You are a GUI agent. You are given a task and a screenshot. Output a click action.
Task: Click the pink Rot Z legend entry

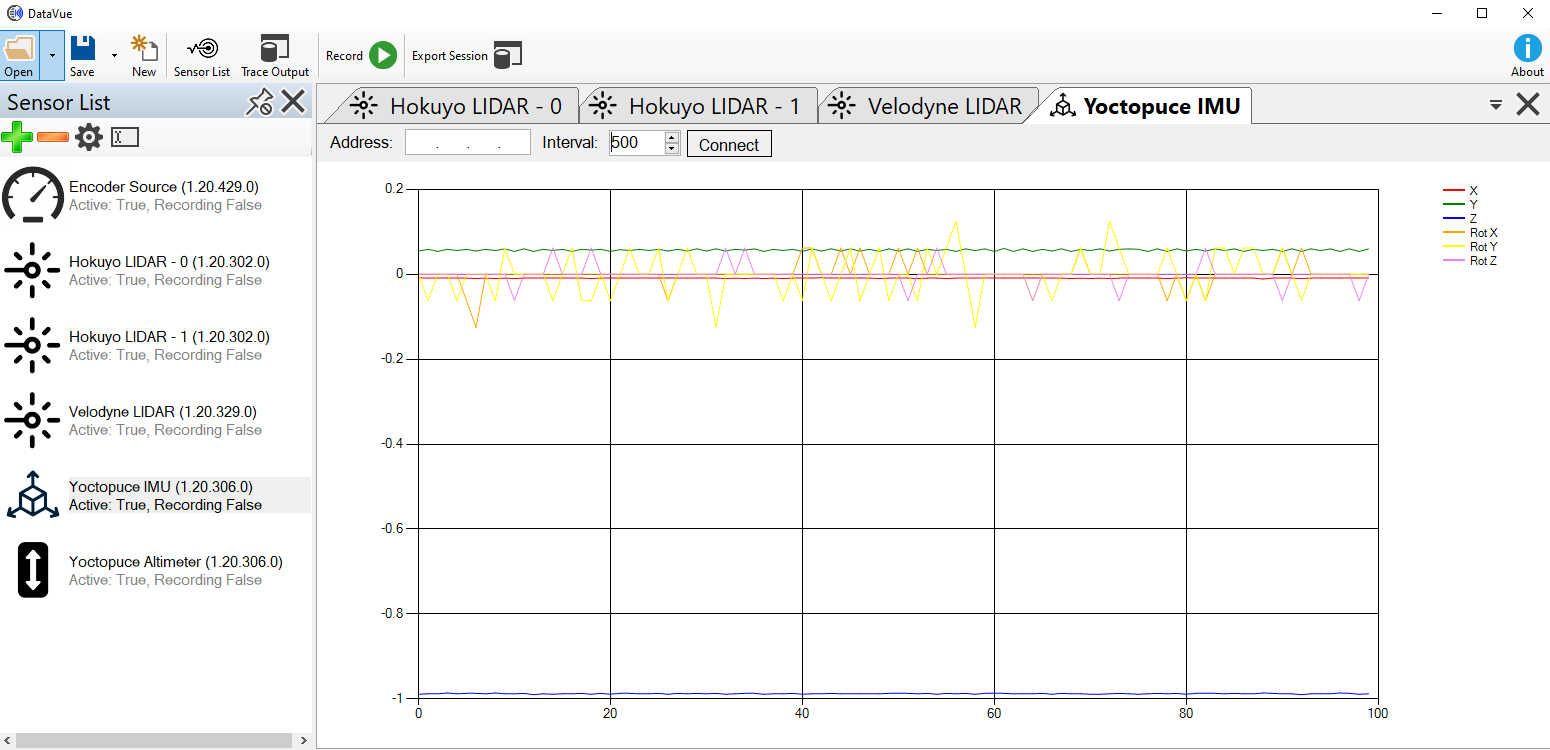coord(1470,260)
